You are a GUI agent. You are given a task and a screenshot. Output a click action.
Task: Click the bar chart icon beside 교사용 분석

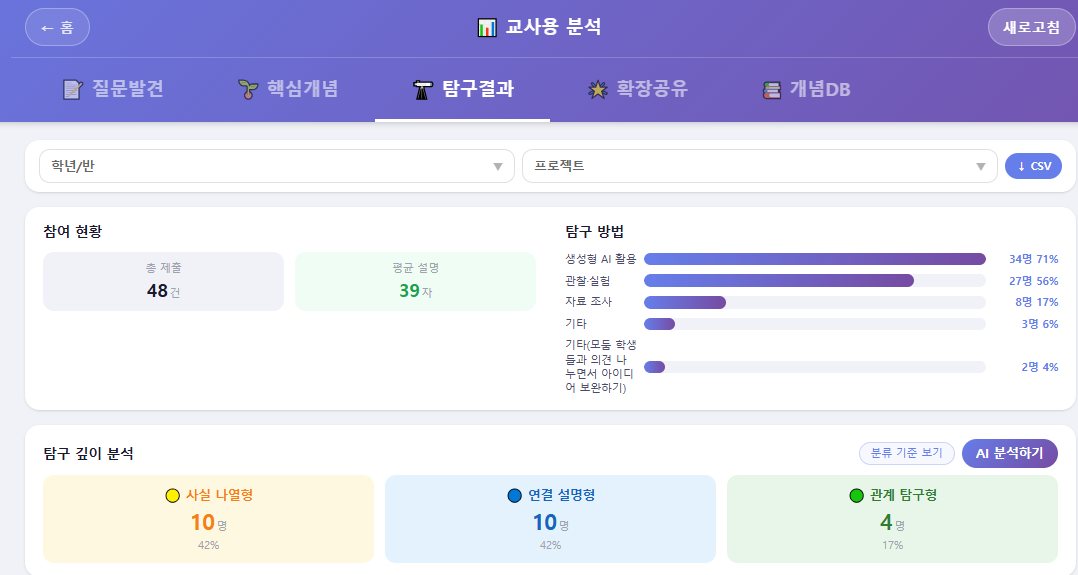click(x=487, y=28)
